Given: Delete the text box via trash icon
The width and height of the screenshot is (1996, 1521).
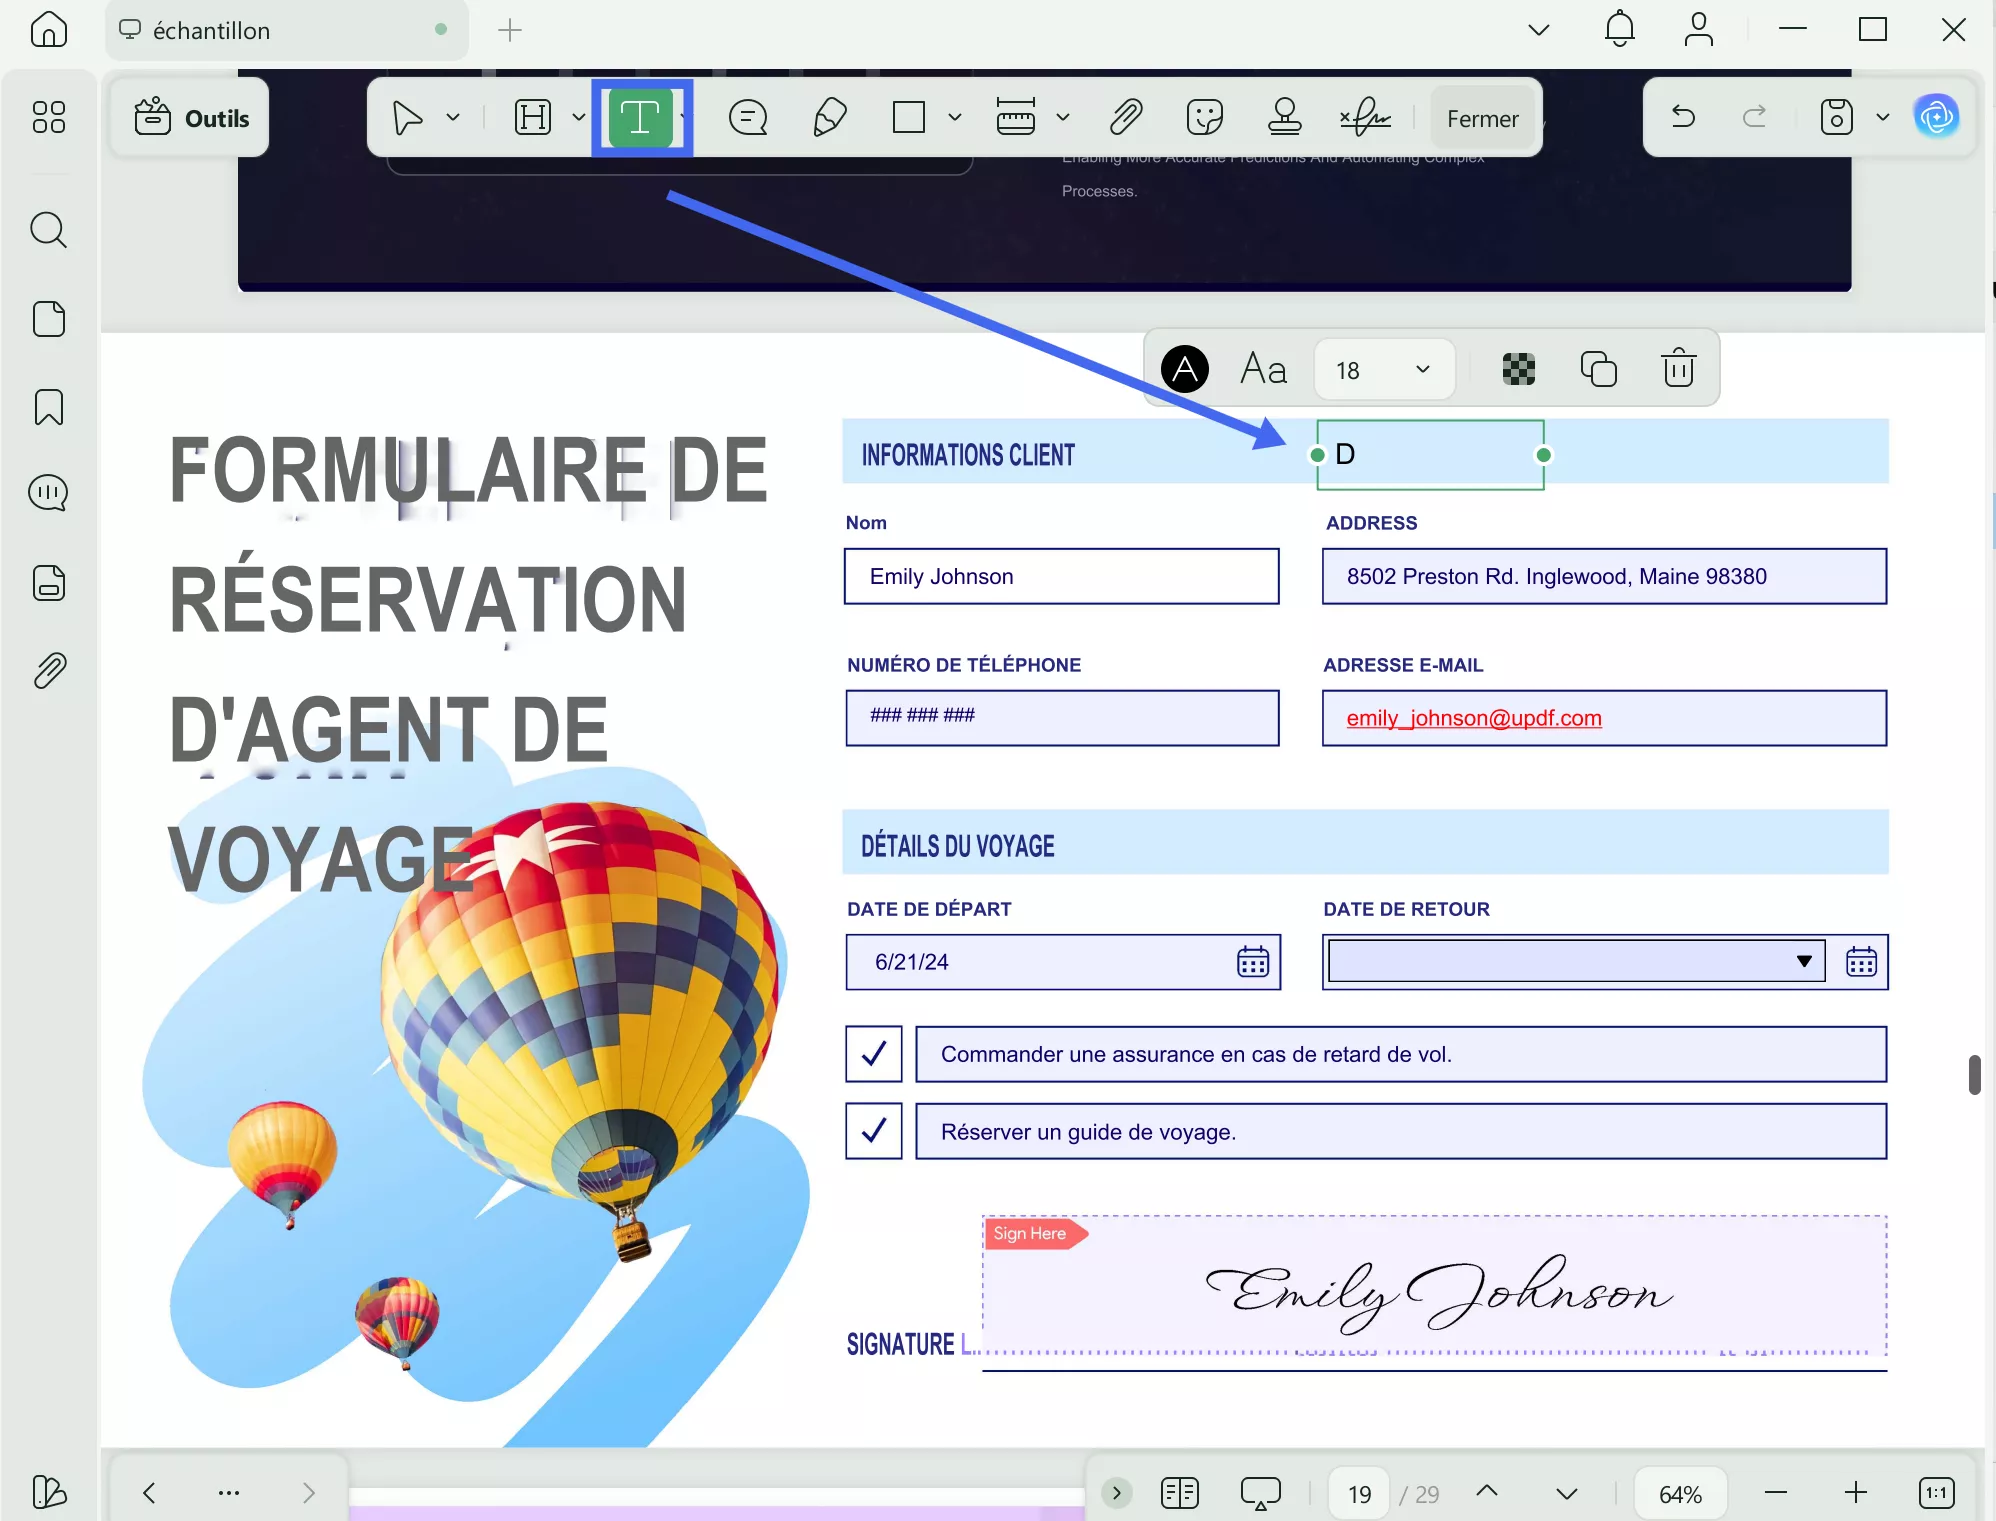Looking at the screenshot, I should 1678,368.
